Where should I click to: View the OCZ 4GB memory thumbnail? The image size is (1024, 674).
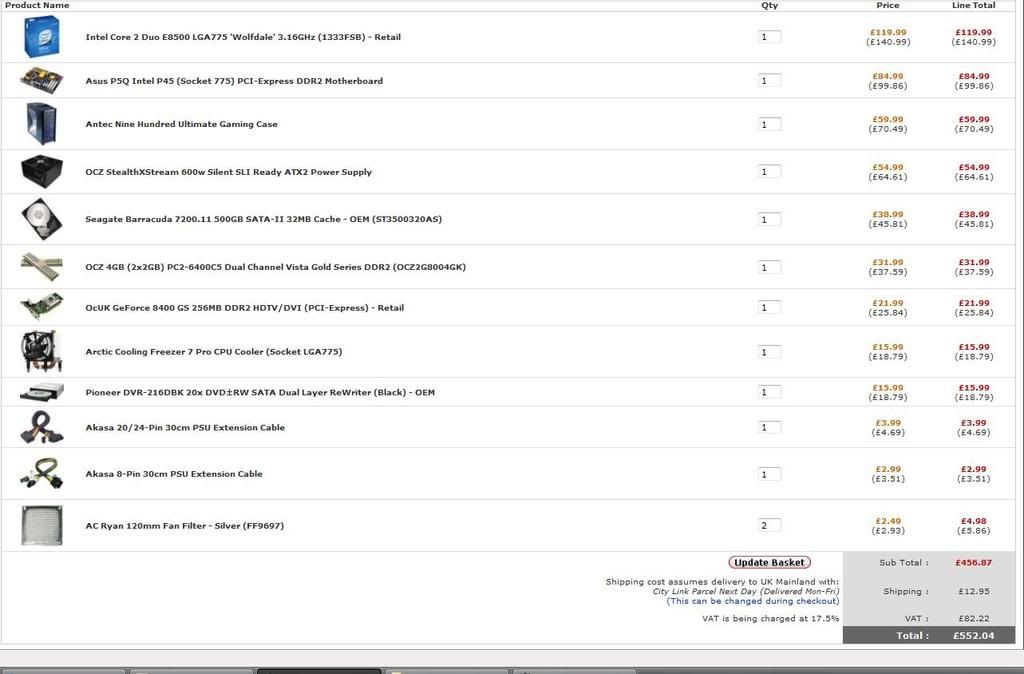(42, 266)
